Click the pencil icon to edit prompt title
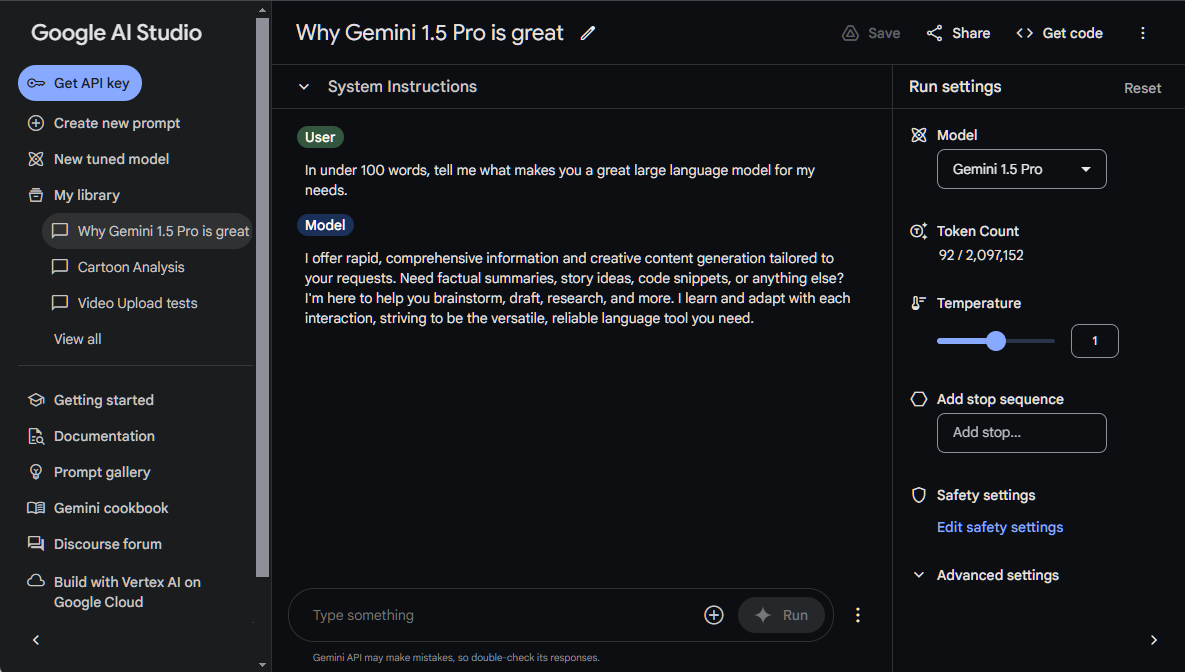This screenshot has height=672, width=1185. [588, 33]
